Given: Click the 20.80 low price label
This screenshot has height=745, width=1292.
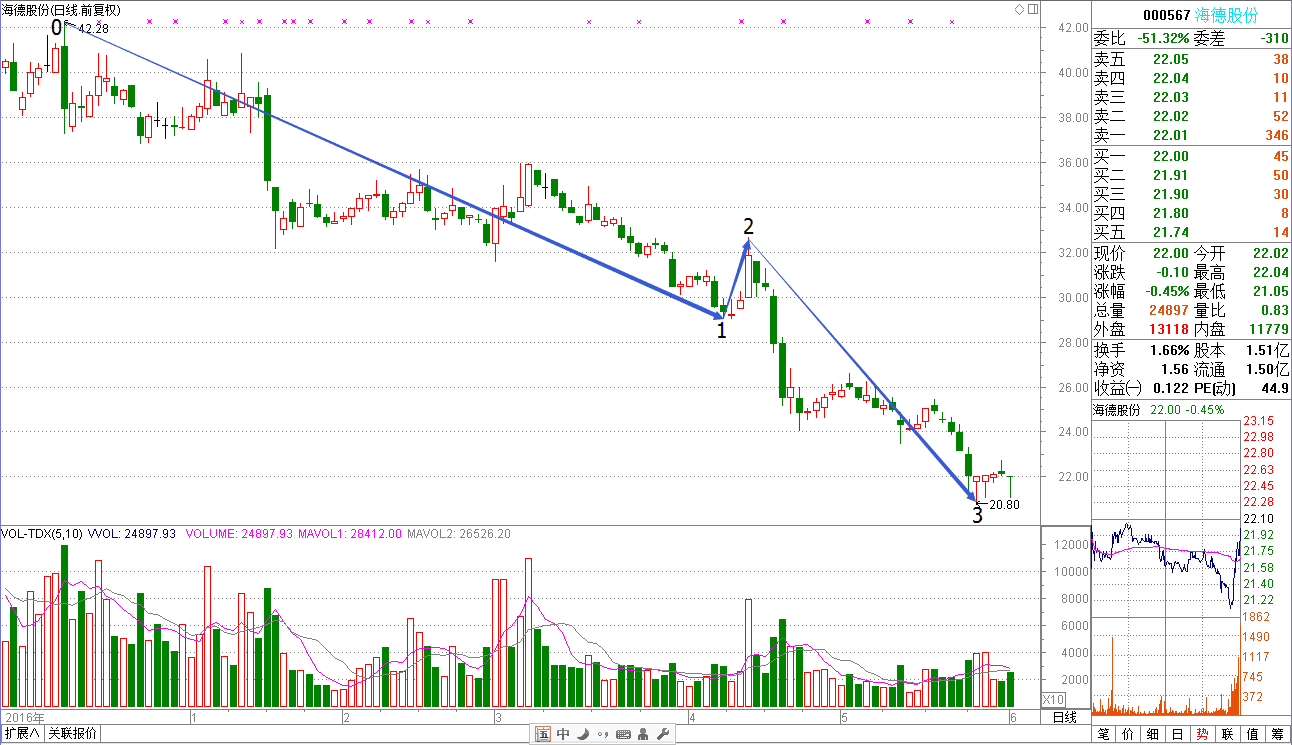Looking at the screenshot, I should 1003,505.
